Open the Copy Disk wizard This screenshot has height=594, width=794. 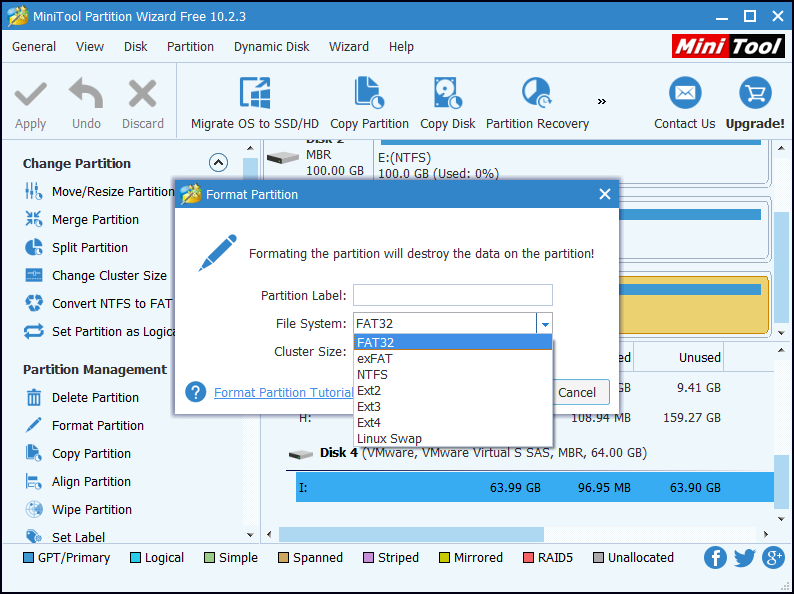click(448, 104)
